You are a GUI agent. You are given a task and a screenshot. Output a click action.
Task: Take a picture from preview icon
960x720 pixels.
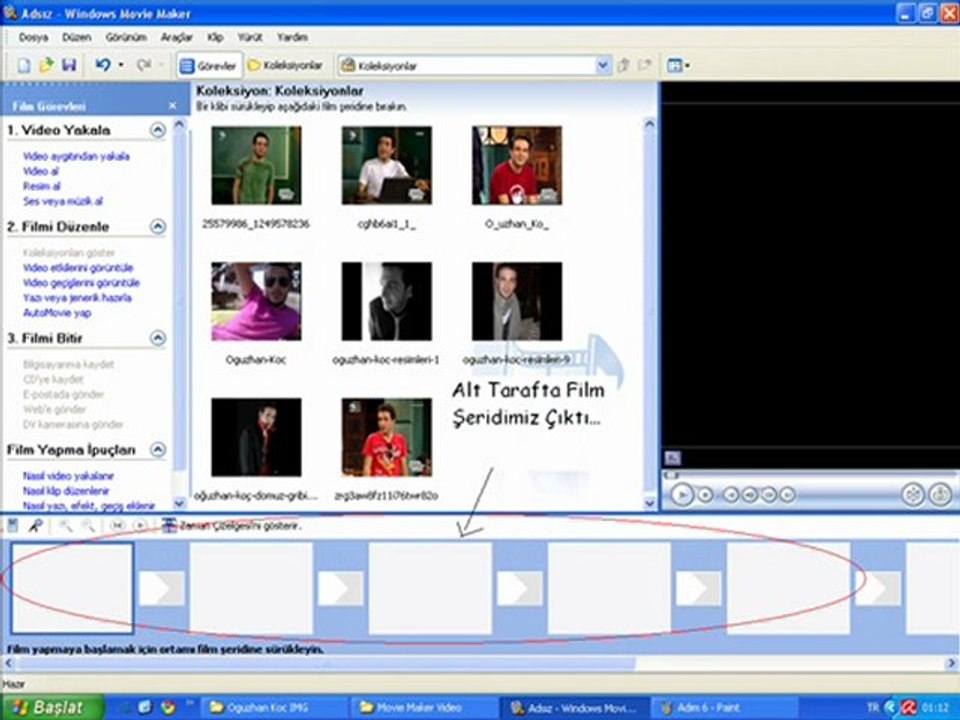[940, 494]
